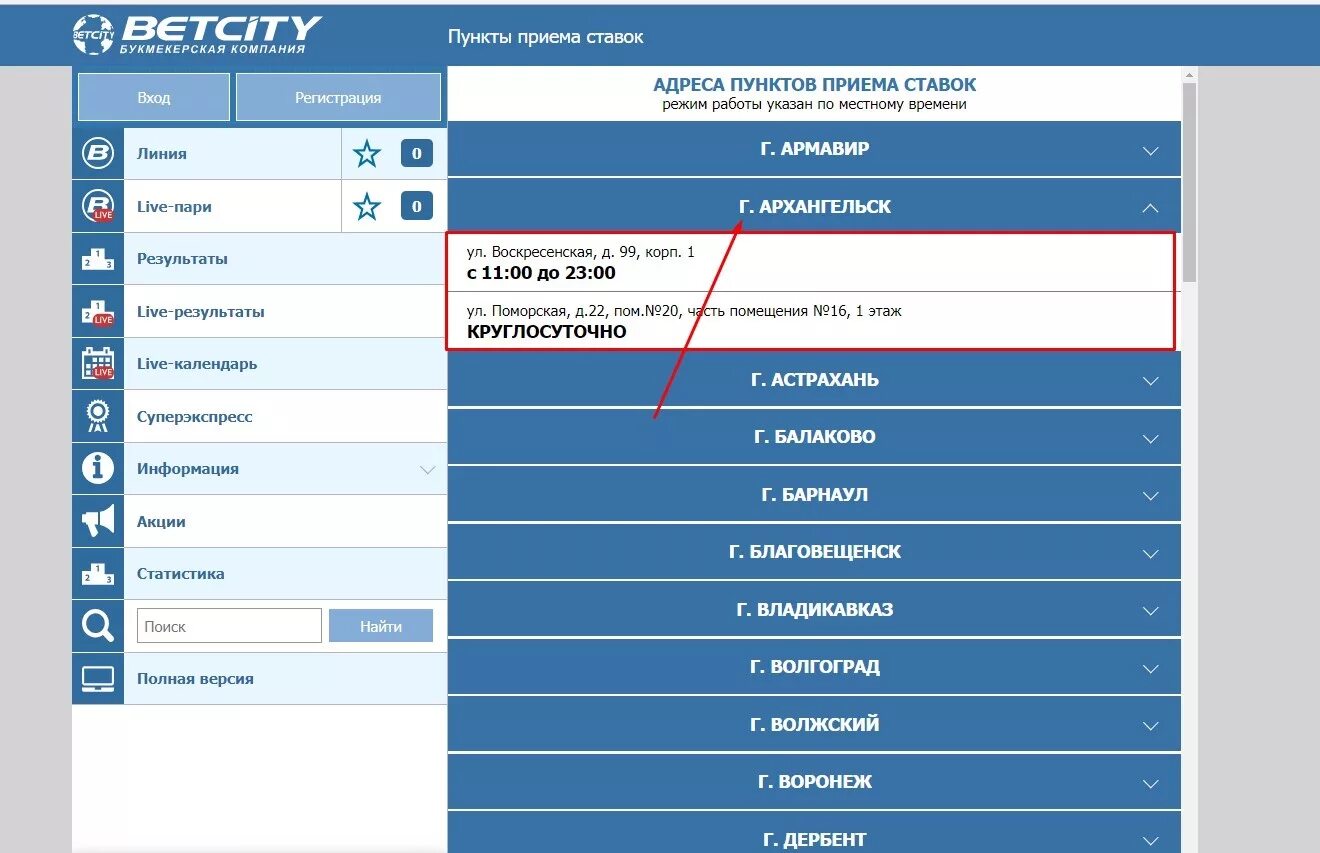Click the counter badge in Live-пари row
The width and height of the screenshot is (1320, 853).
coord(417,207)
